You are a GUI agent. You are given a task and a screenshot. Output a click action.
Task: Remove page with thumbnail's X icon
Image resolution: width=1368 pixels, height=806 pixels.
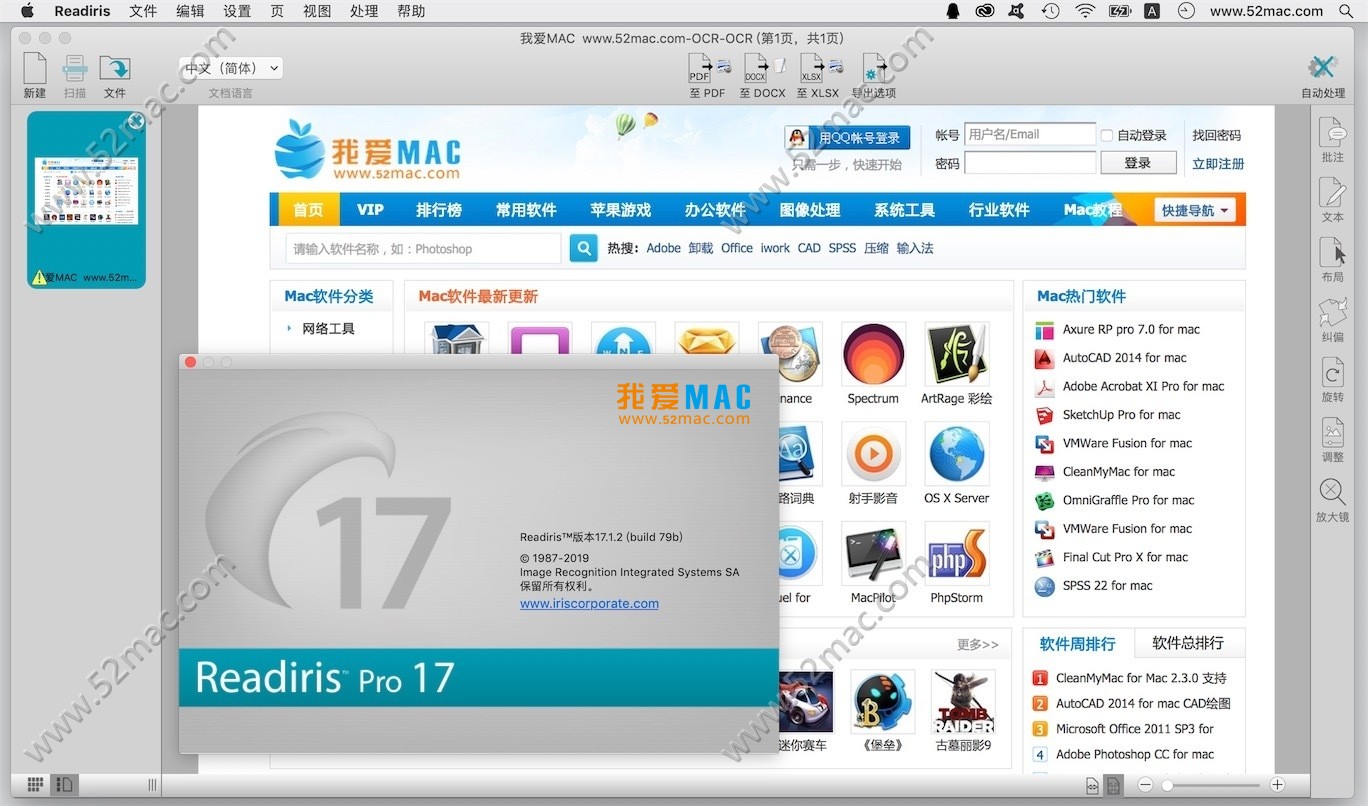point(137,121)
